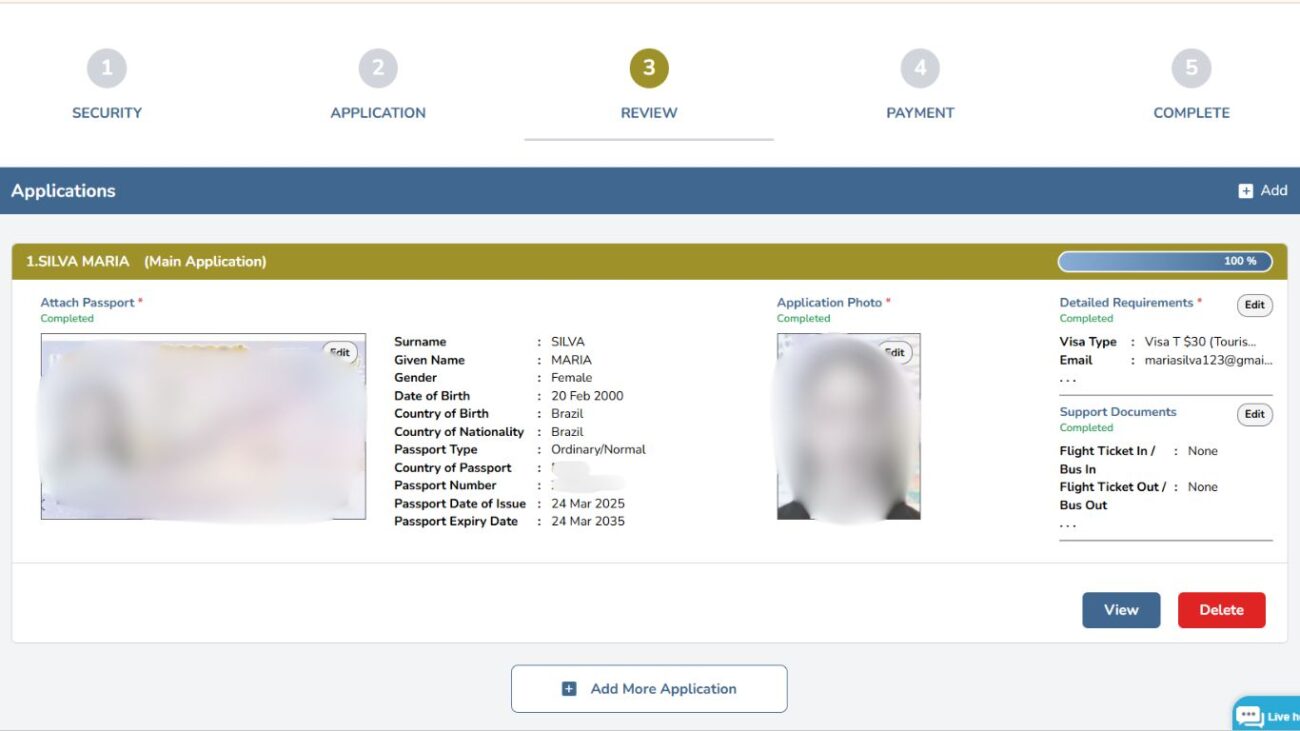Screen dimensions: 1300x731
Task: Click the step 1 Security circle
Action: click(x=106, y=68)
